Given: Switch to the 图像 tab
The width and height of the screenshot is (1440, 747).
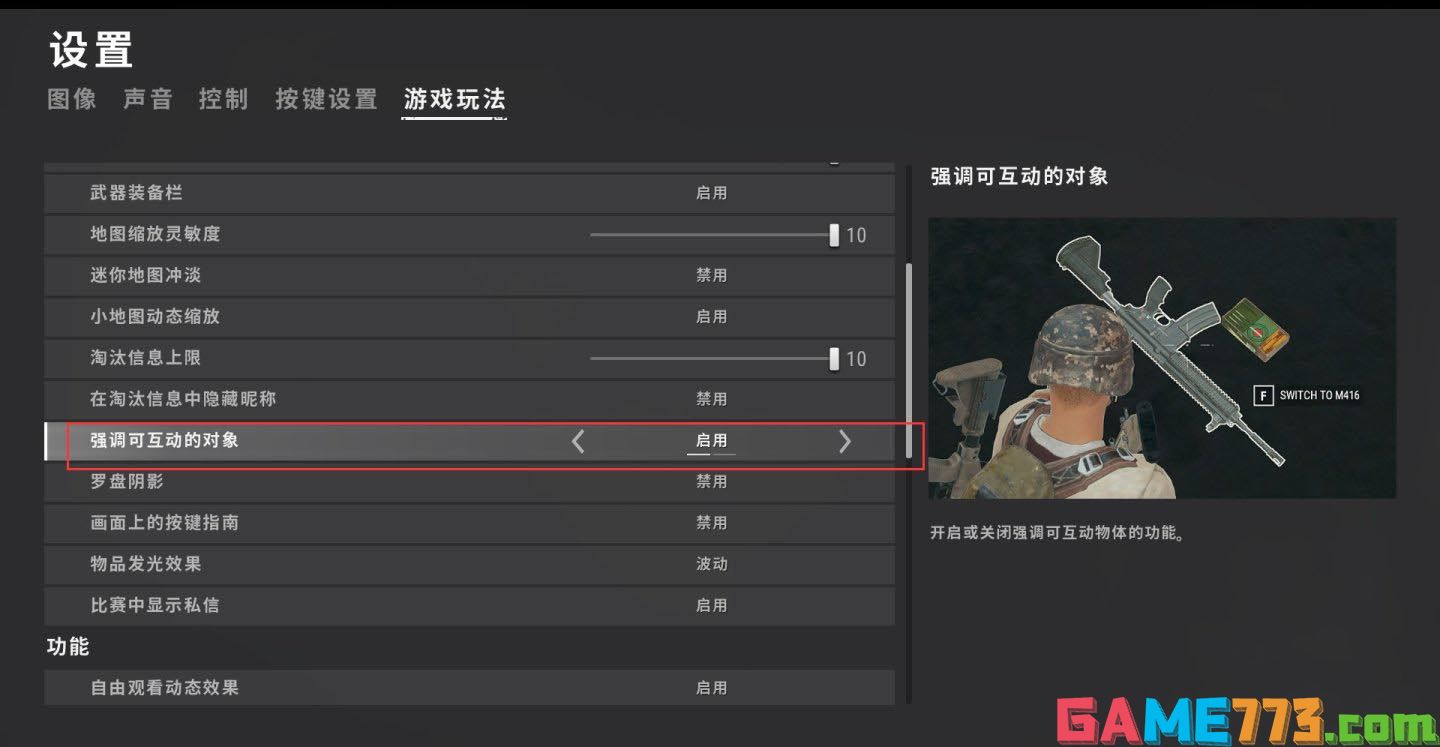Looking at the screenshot, I should [x=72, y=99].
